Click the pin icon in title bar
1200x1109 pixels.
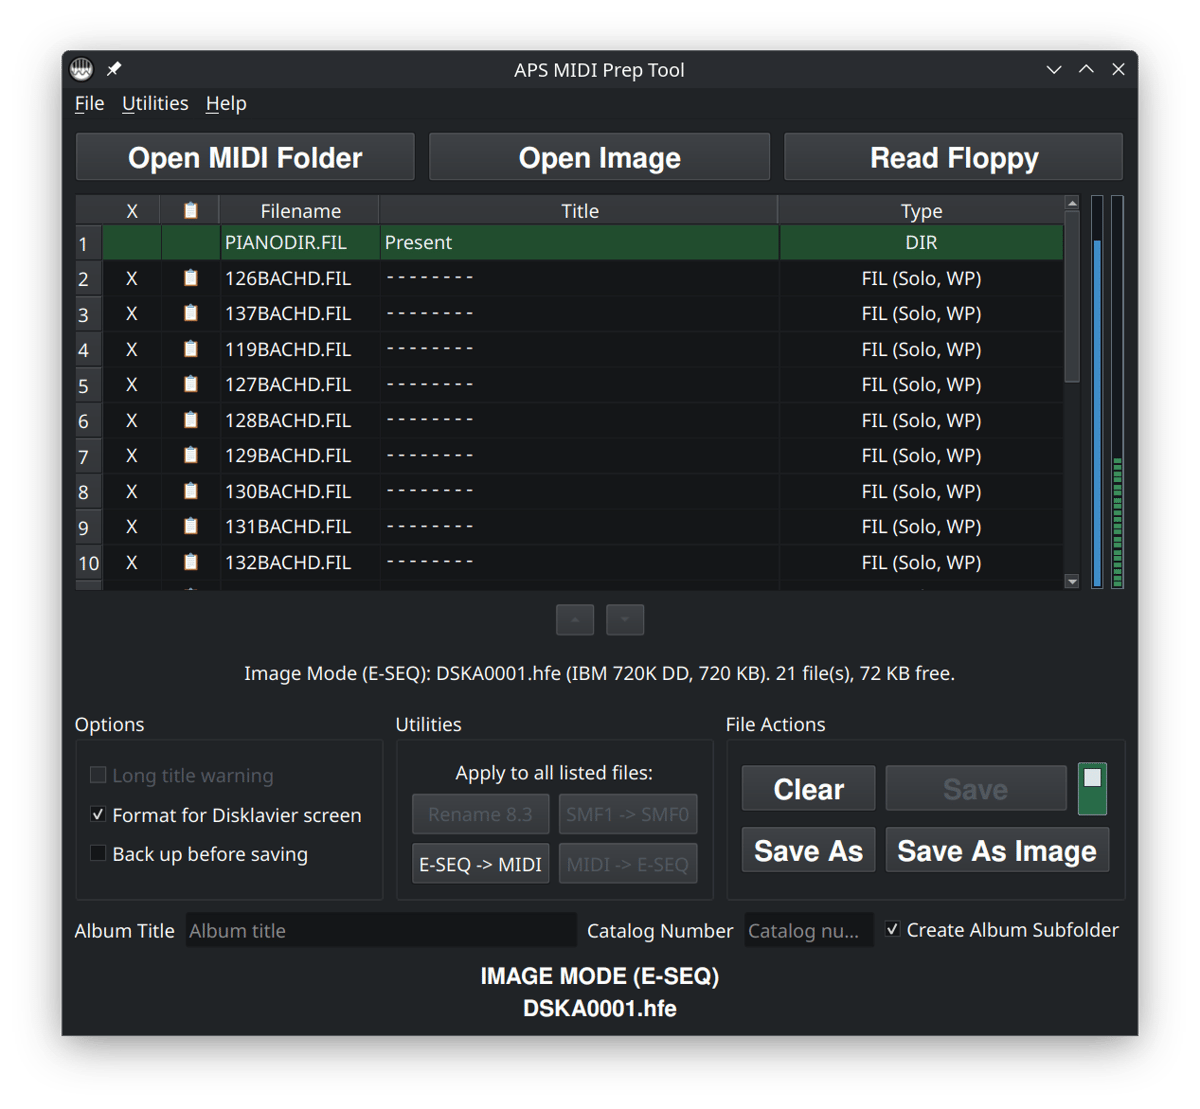(x=114, y=69)
